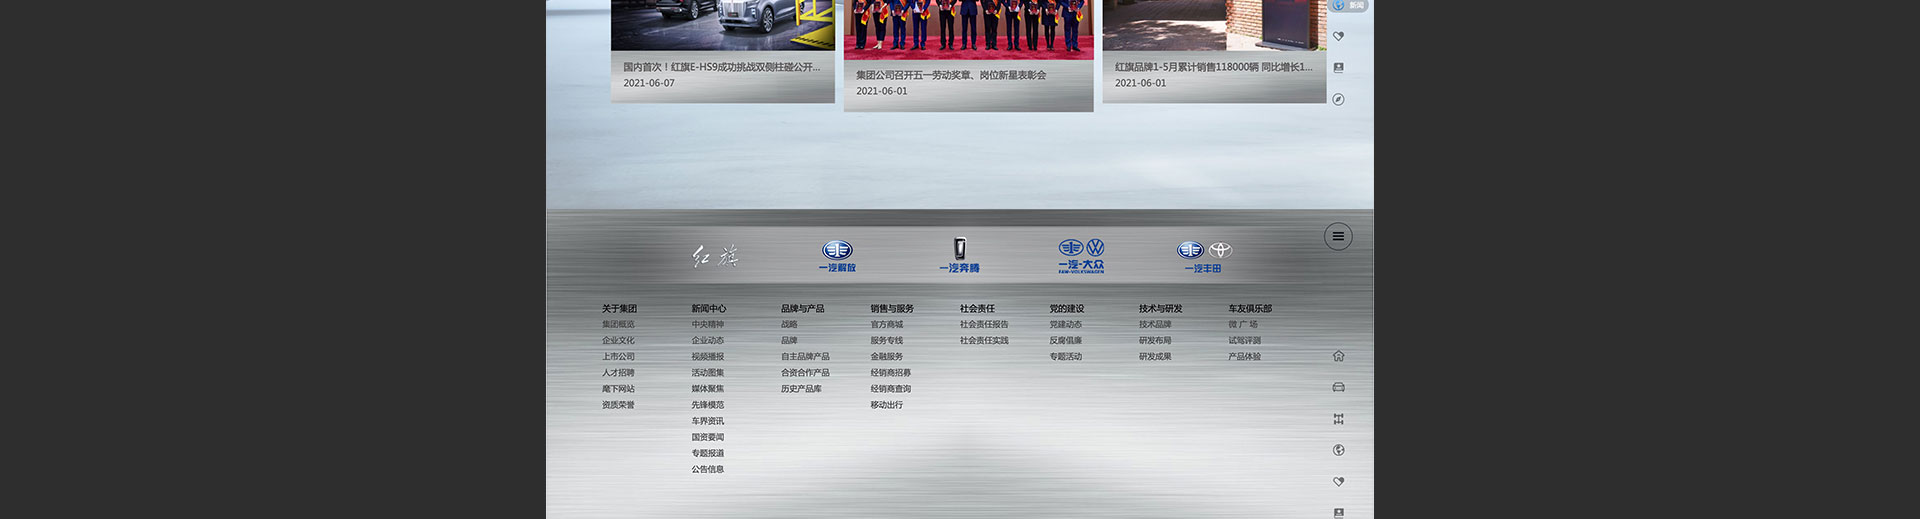The width and height of the screenshot is (1920, 519).
Task: Visit the 试驾评测 link
Action: [x=1244, y=341]
